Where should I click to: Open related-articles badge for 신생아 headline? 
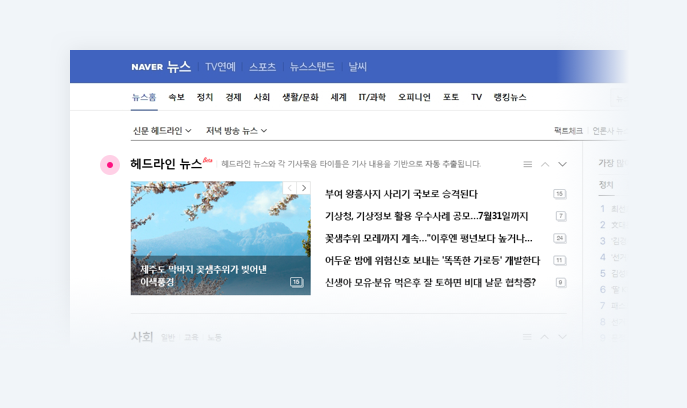click(560, 283)
